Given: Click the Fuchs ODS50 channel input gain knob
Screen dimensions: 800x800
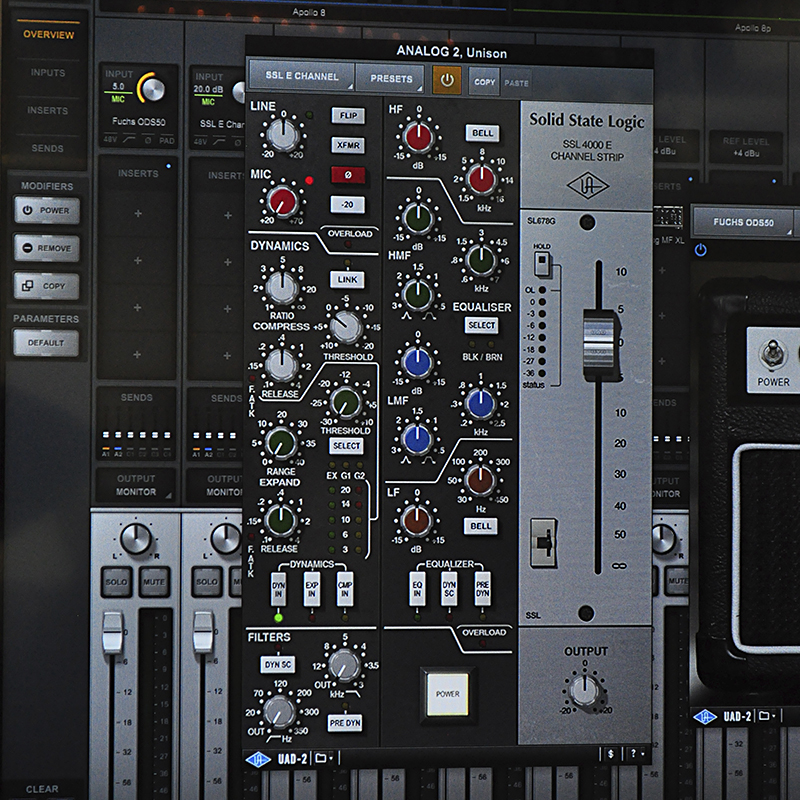Looking at the screenshot, I should tap(154, 89).
